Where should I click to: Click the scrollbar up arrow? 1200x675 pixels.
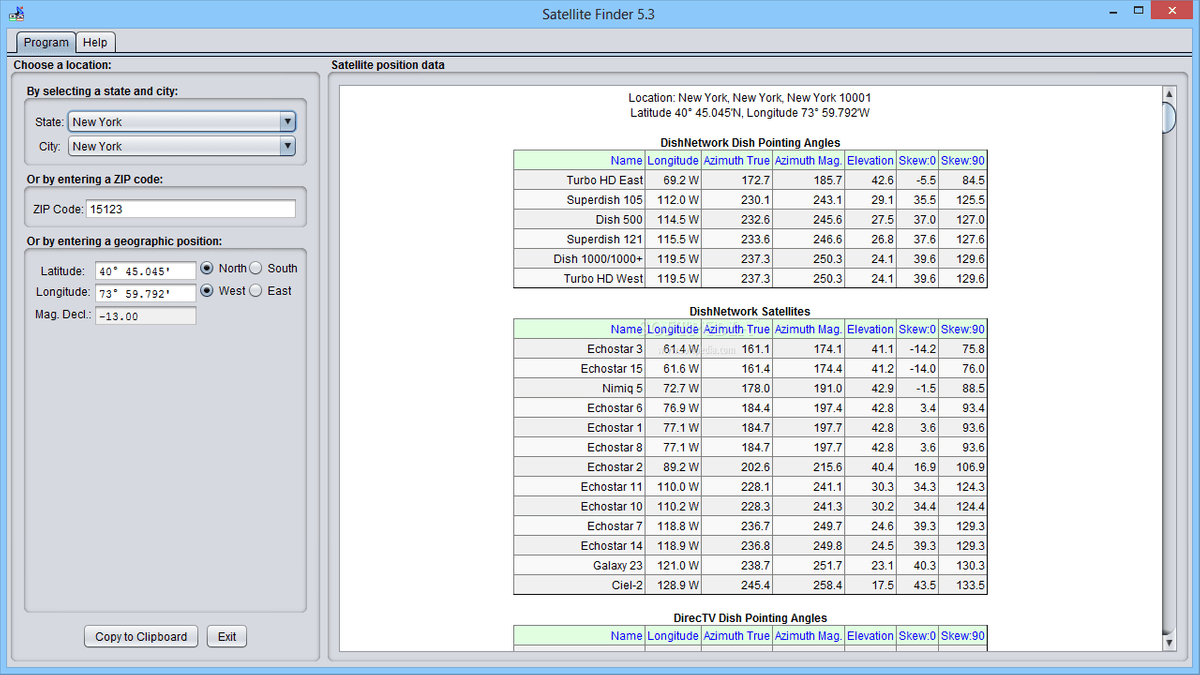[x=1167, y=94]
